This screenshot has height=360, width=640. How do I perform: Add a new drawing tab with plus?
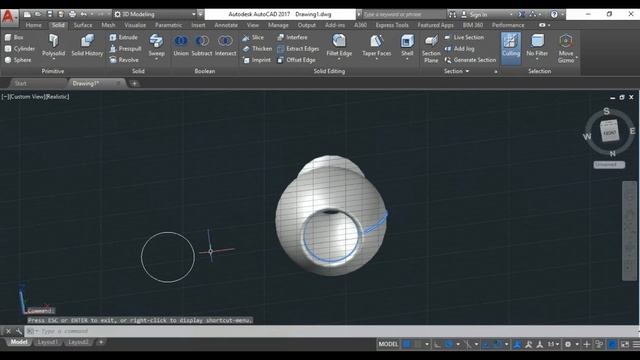coord(134,84)
